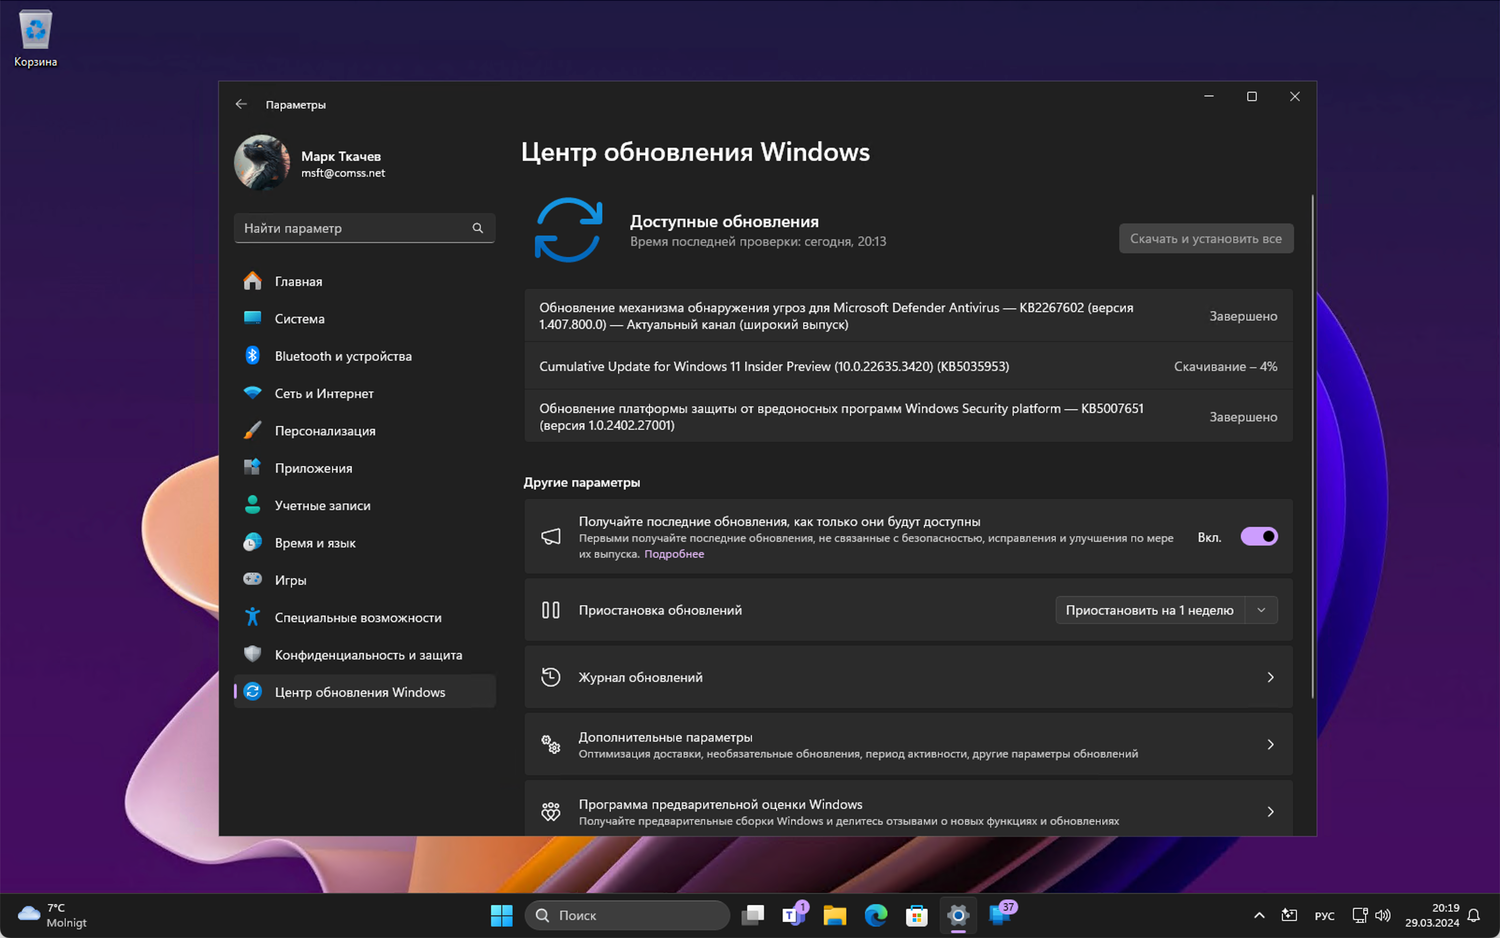Click 'Скачать и установить все' button
The image size is (1500, 938).
tap(1206, 238)
